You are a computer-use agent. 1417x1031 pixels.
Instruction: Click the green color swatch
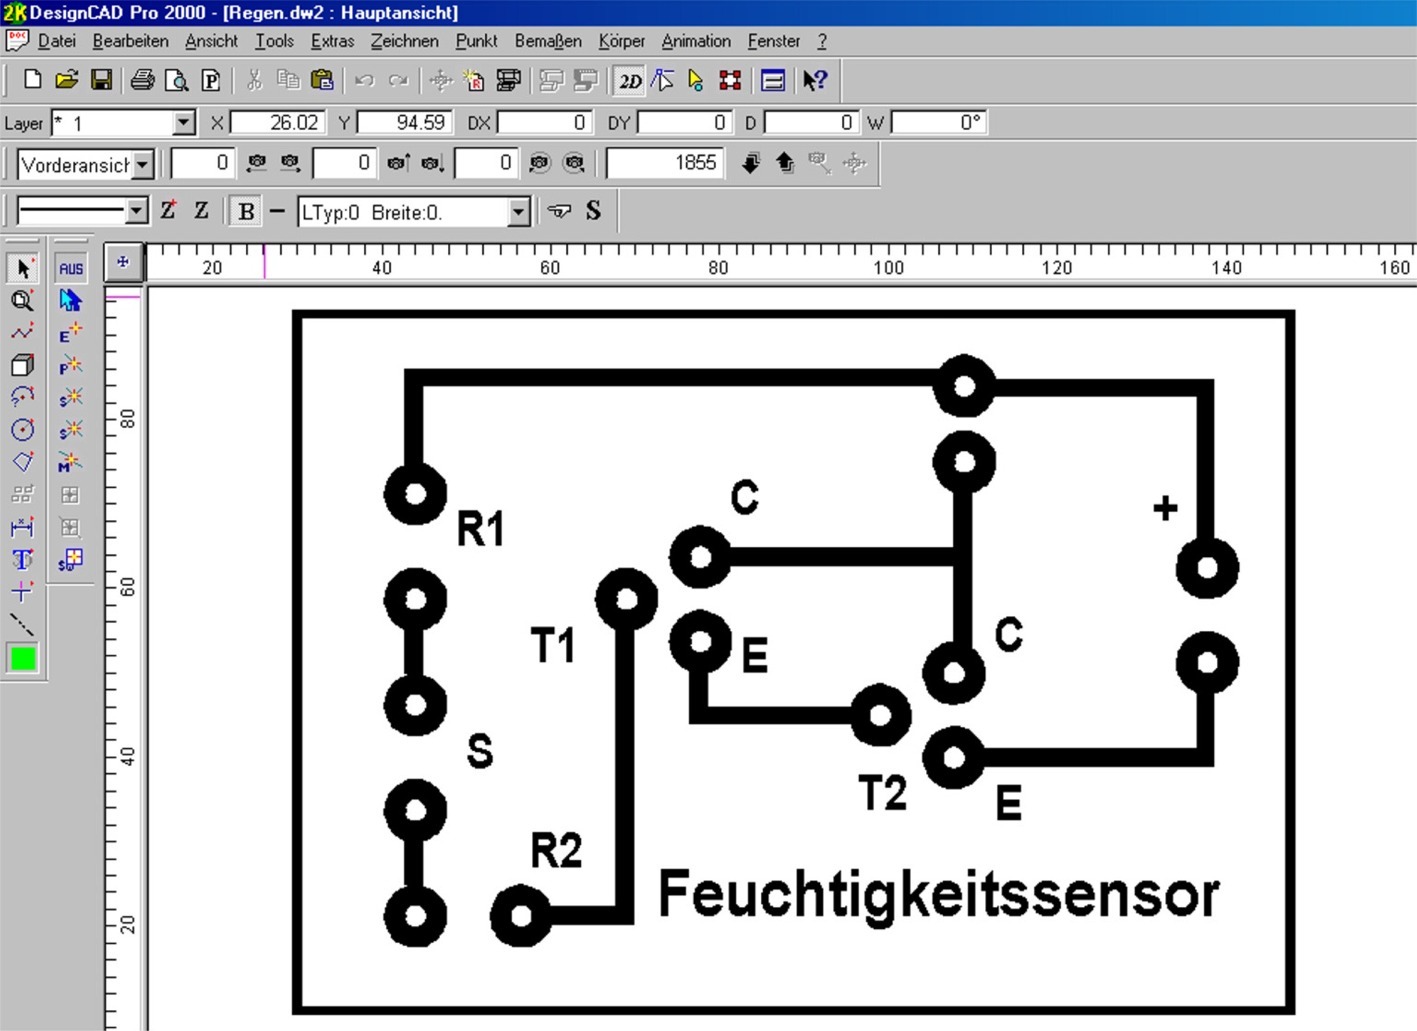pyautogui.click(x=22, y=659)
